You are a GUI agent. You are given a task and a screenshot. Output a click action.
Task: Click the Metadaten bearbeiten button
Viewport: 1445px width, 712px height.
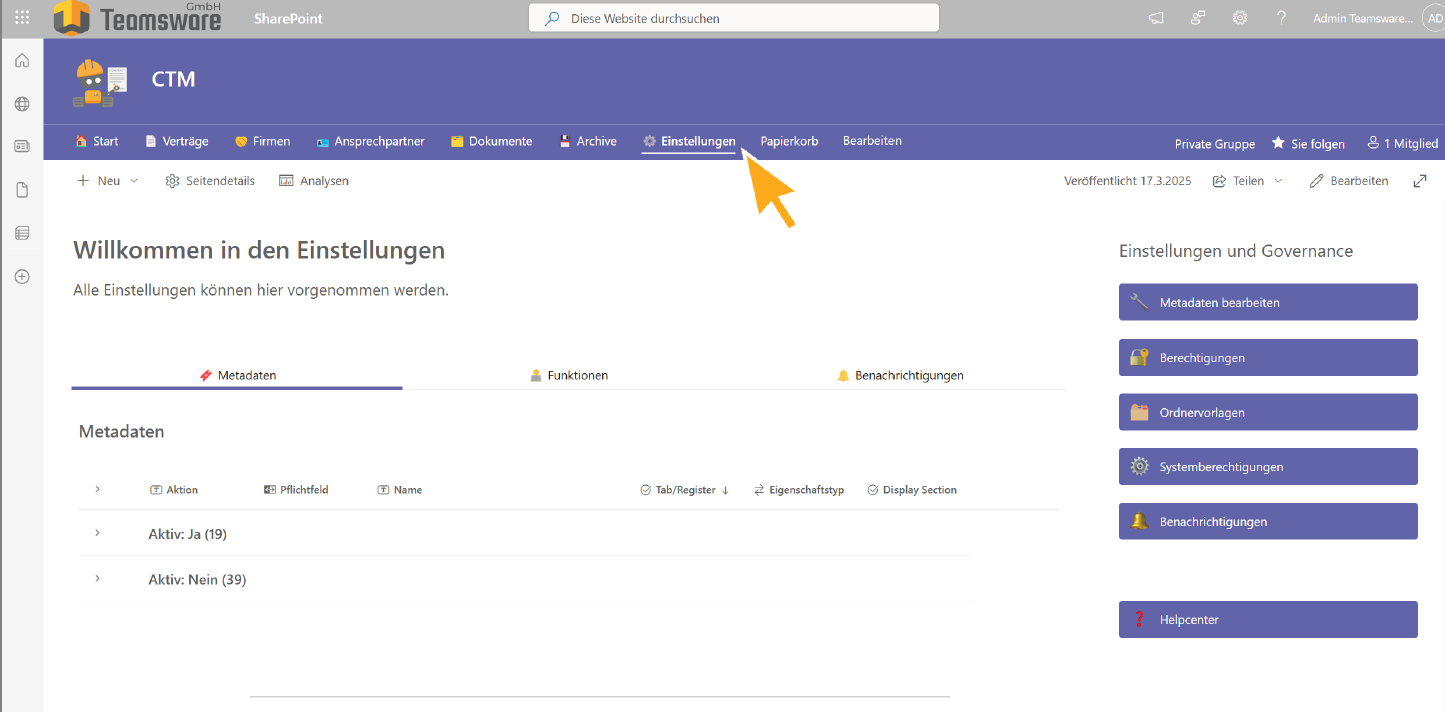point(1267,302)
